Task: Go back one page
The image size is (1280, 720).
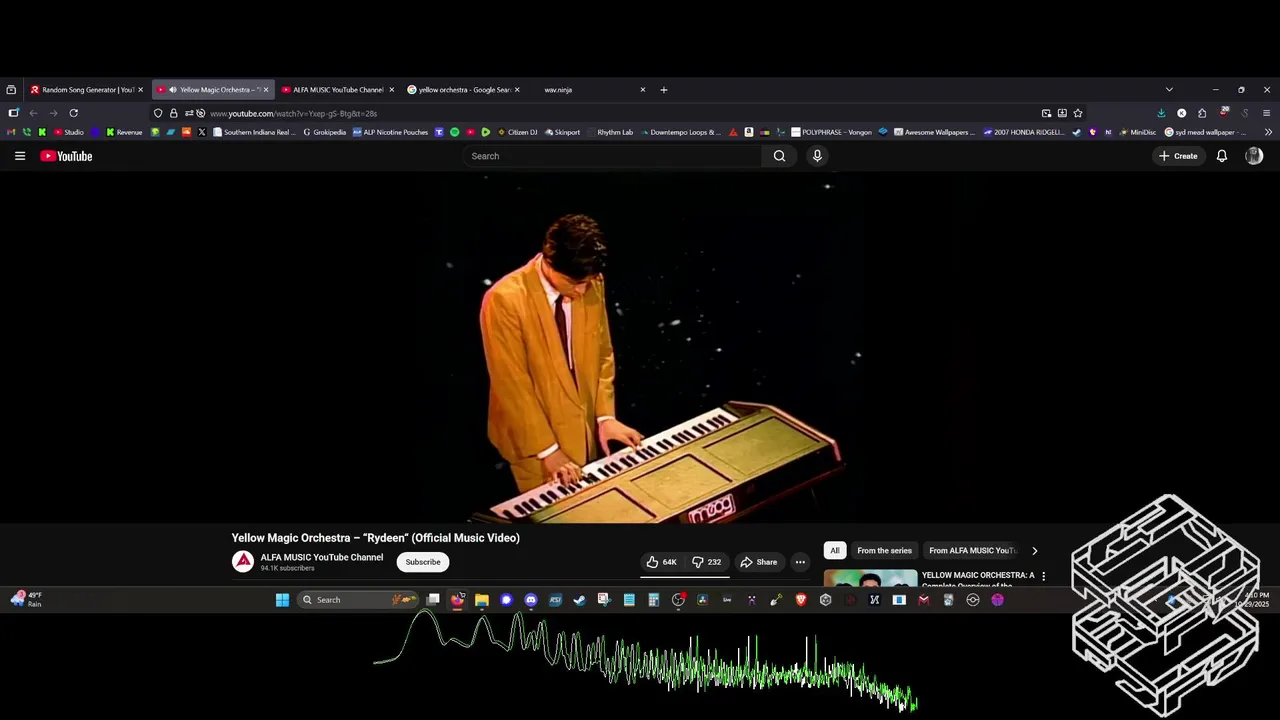Action: coord(33,113)
